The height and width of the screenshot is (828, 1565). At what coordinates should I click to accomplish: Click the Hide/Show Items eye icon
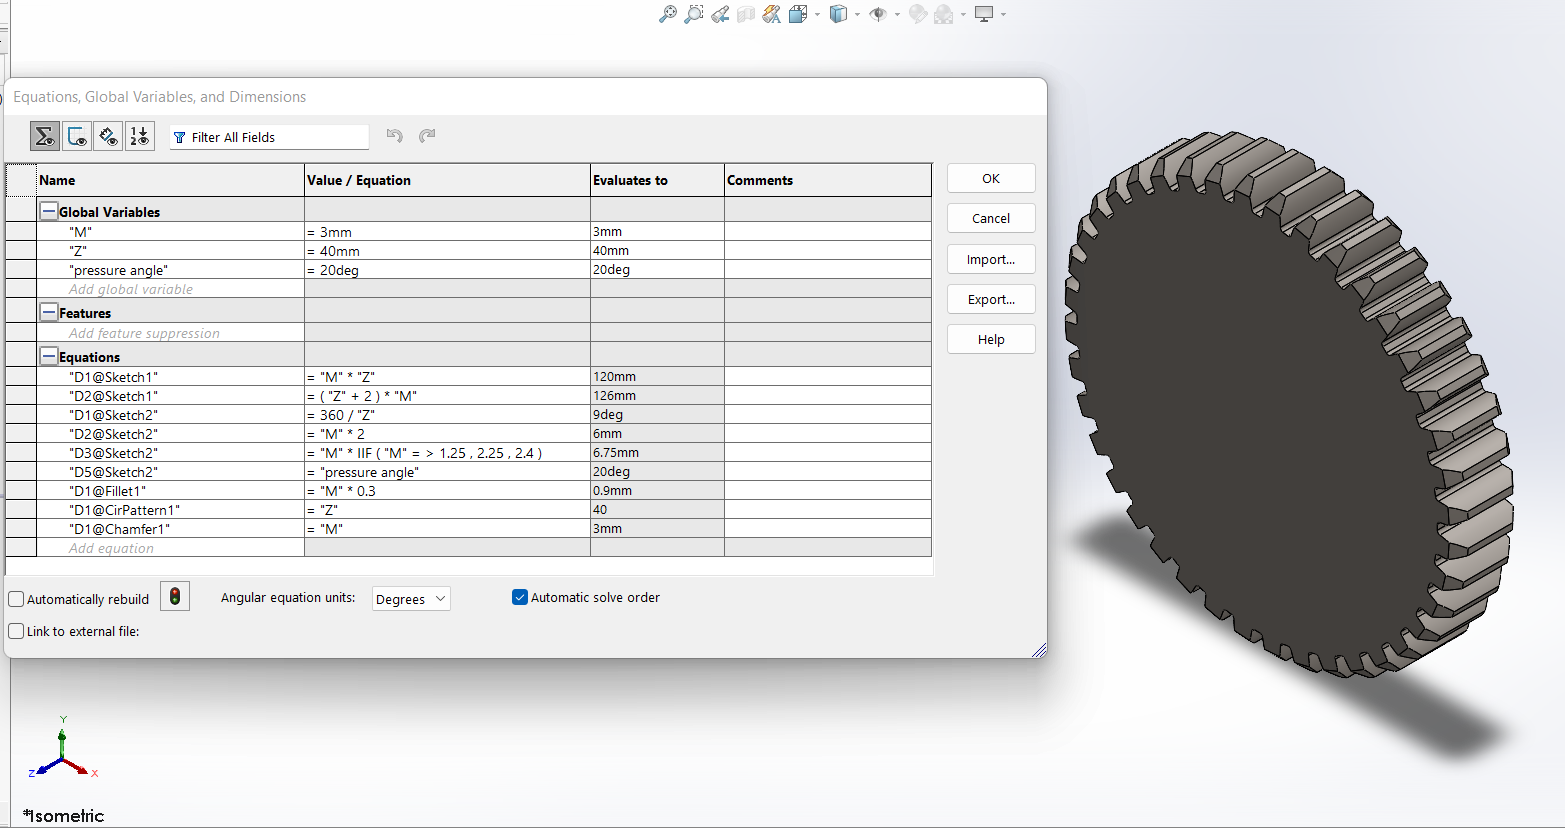tap(878, 14)
